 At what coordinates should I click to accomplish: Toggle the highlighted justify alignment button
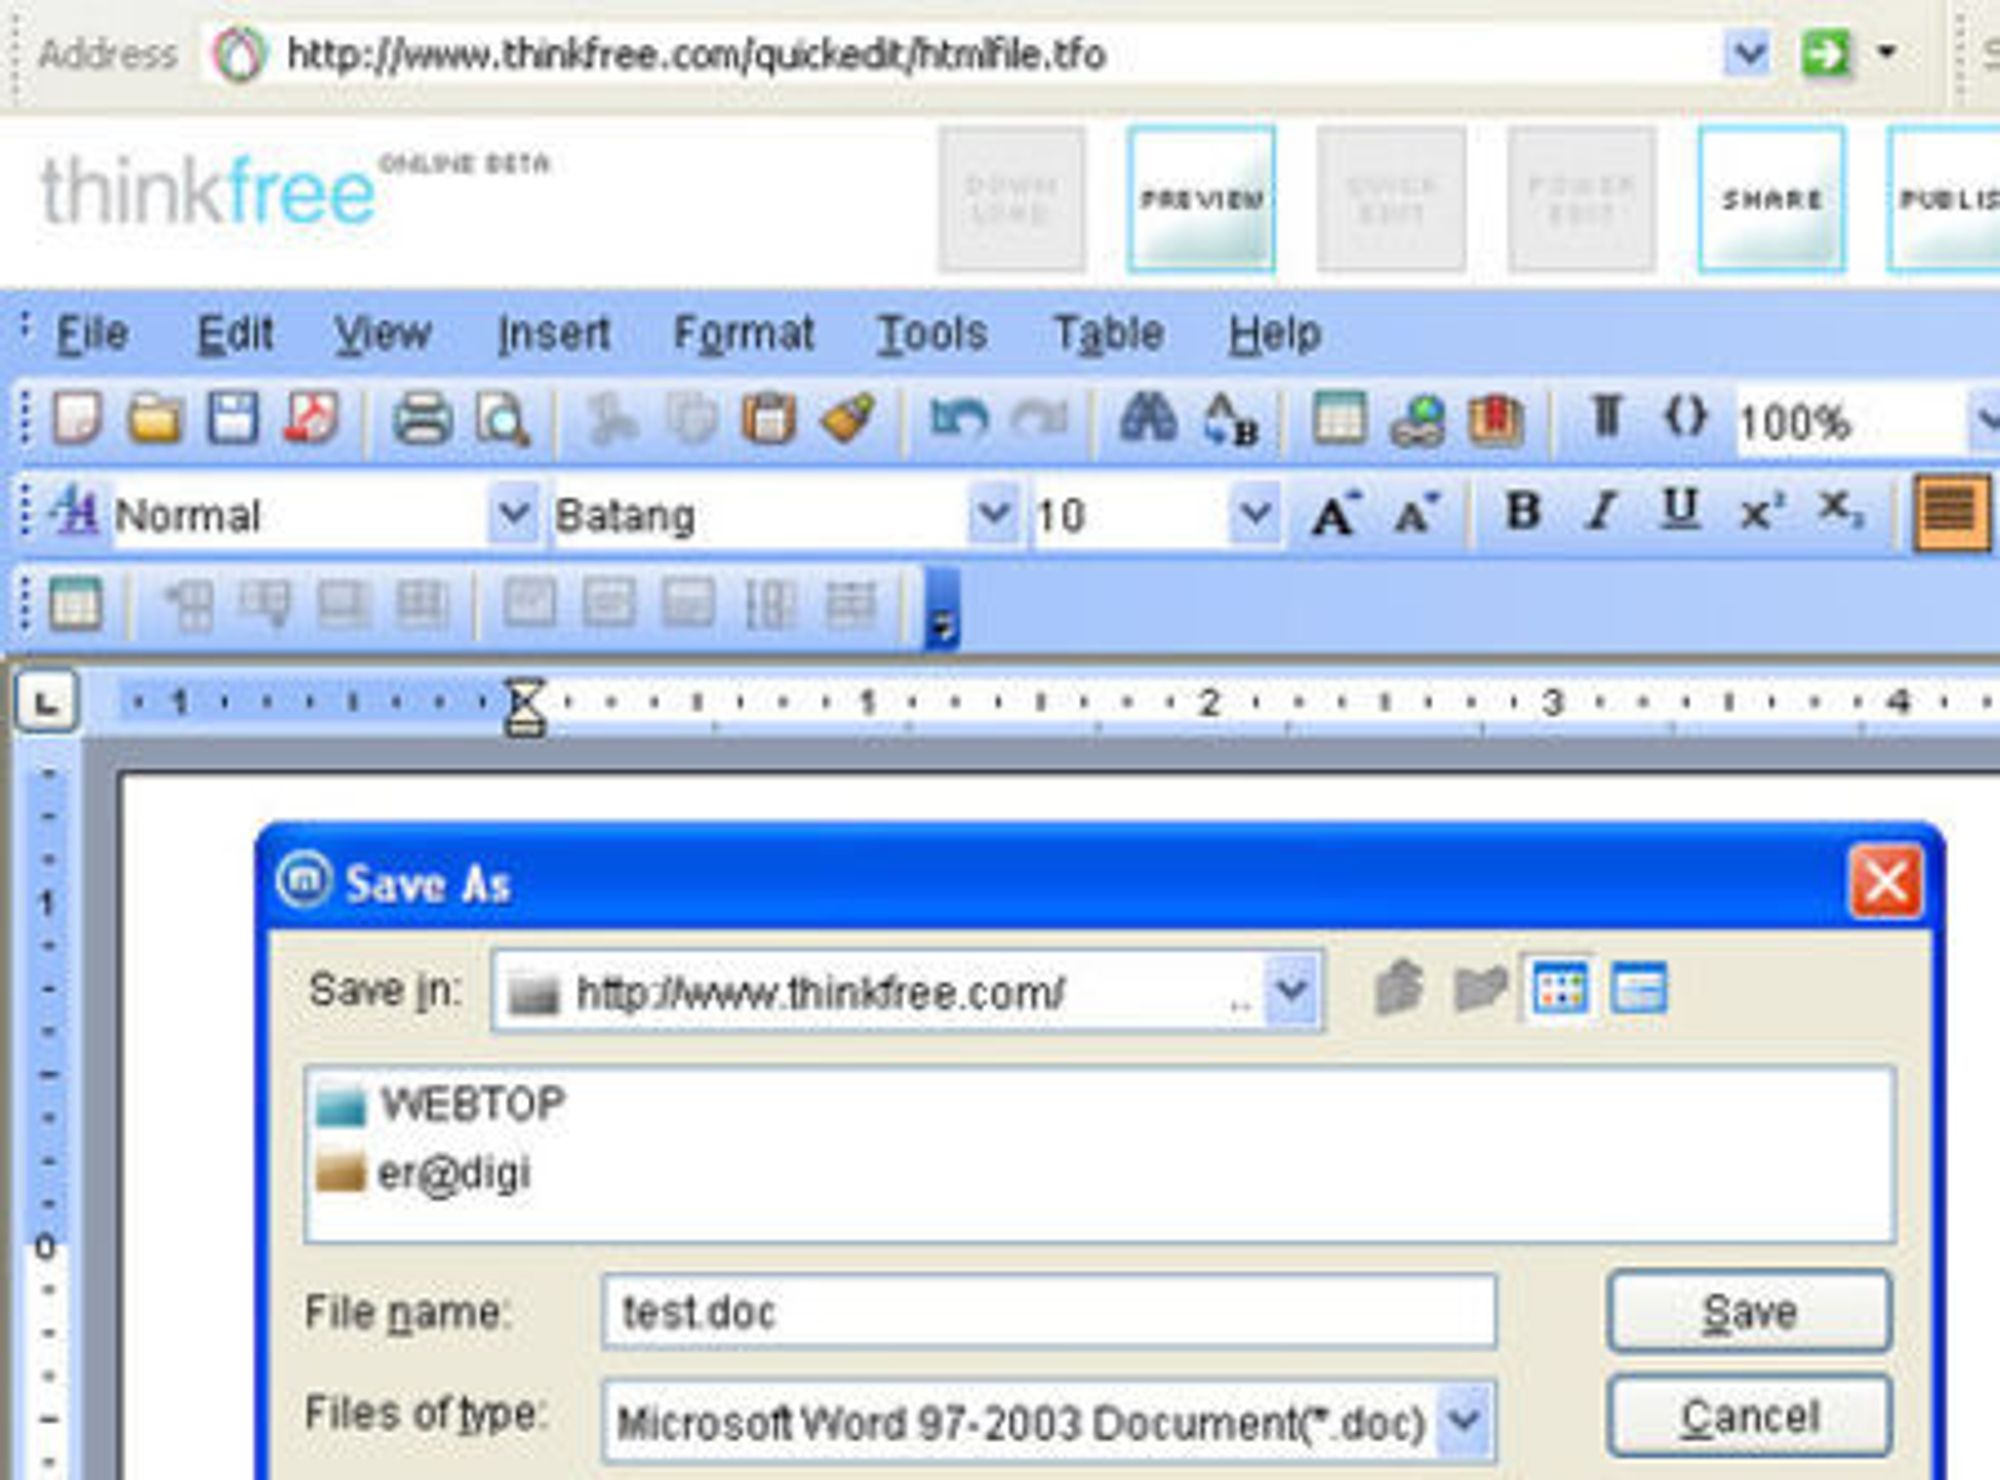click(x=1951, y=513)
